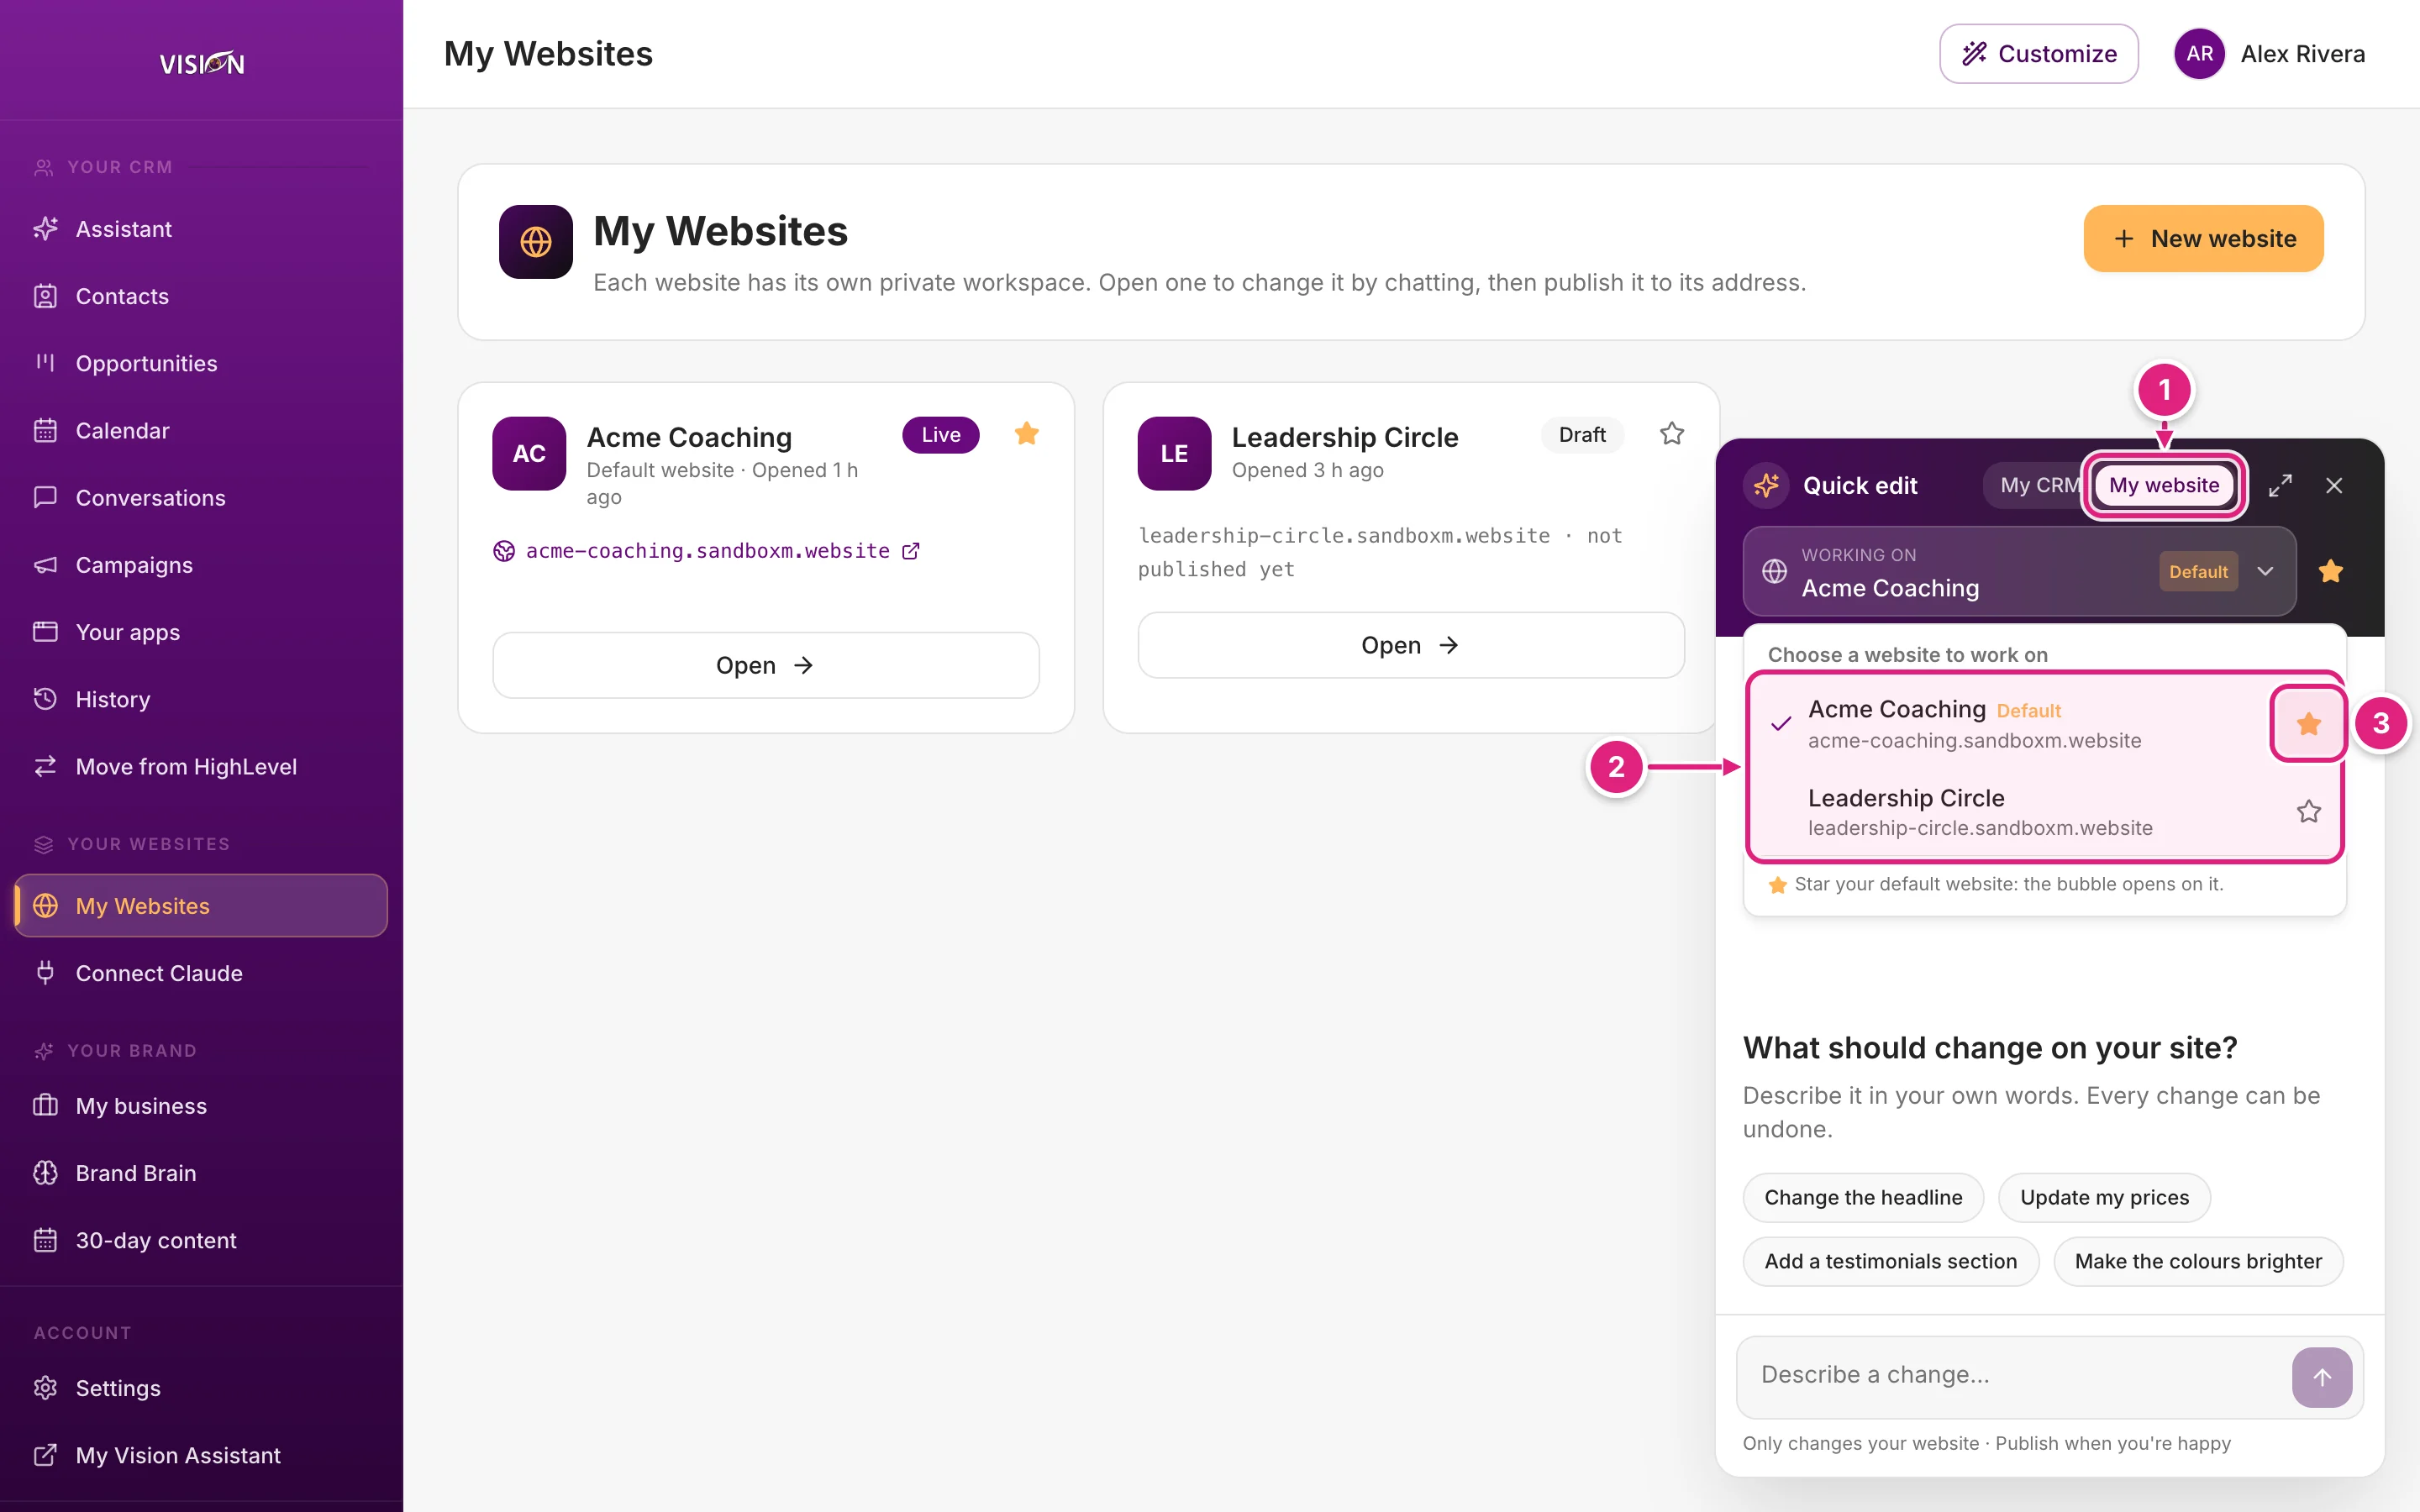Go to Contacts in sidebar

tap(201, 296)
